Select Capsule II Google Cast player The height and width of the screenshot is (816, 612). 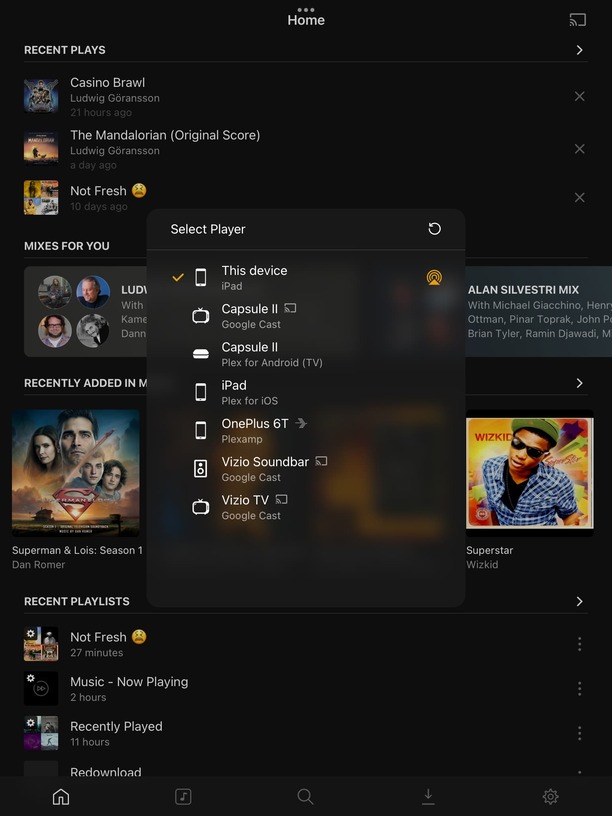[306, 316]
